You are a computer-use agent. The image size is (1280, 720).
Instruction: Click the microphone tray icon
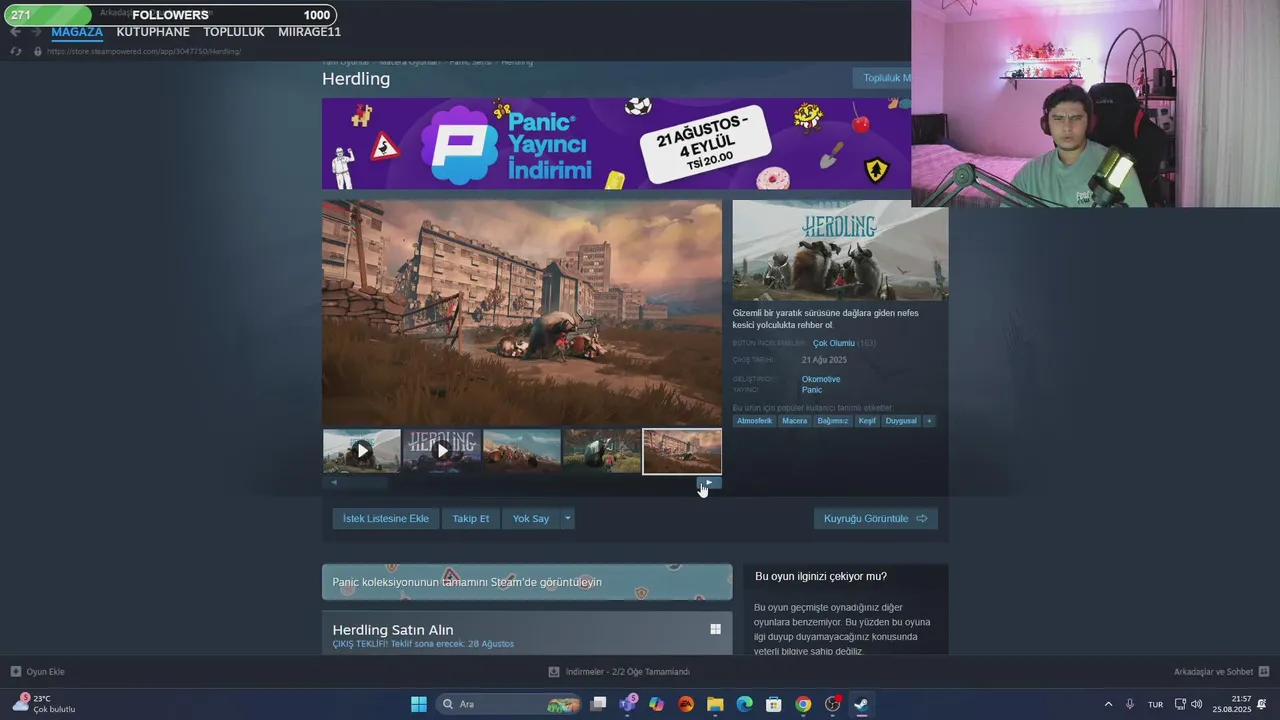[1130, 704]
